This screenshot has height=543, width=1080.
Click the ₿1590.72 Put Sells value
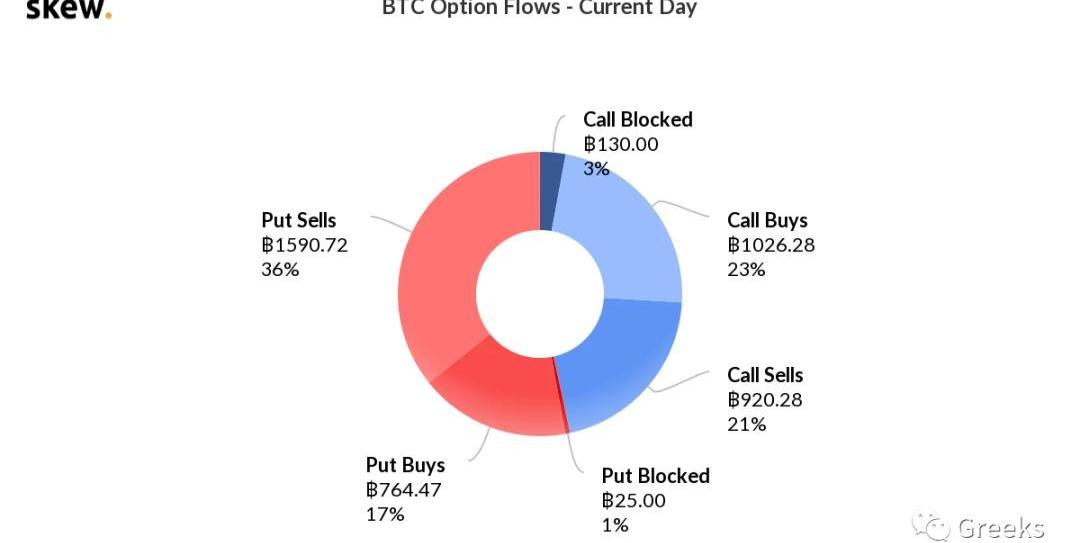pyautogui.click(x=305, y=245)
